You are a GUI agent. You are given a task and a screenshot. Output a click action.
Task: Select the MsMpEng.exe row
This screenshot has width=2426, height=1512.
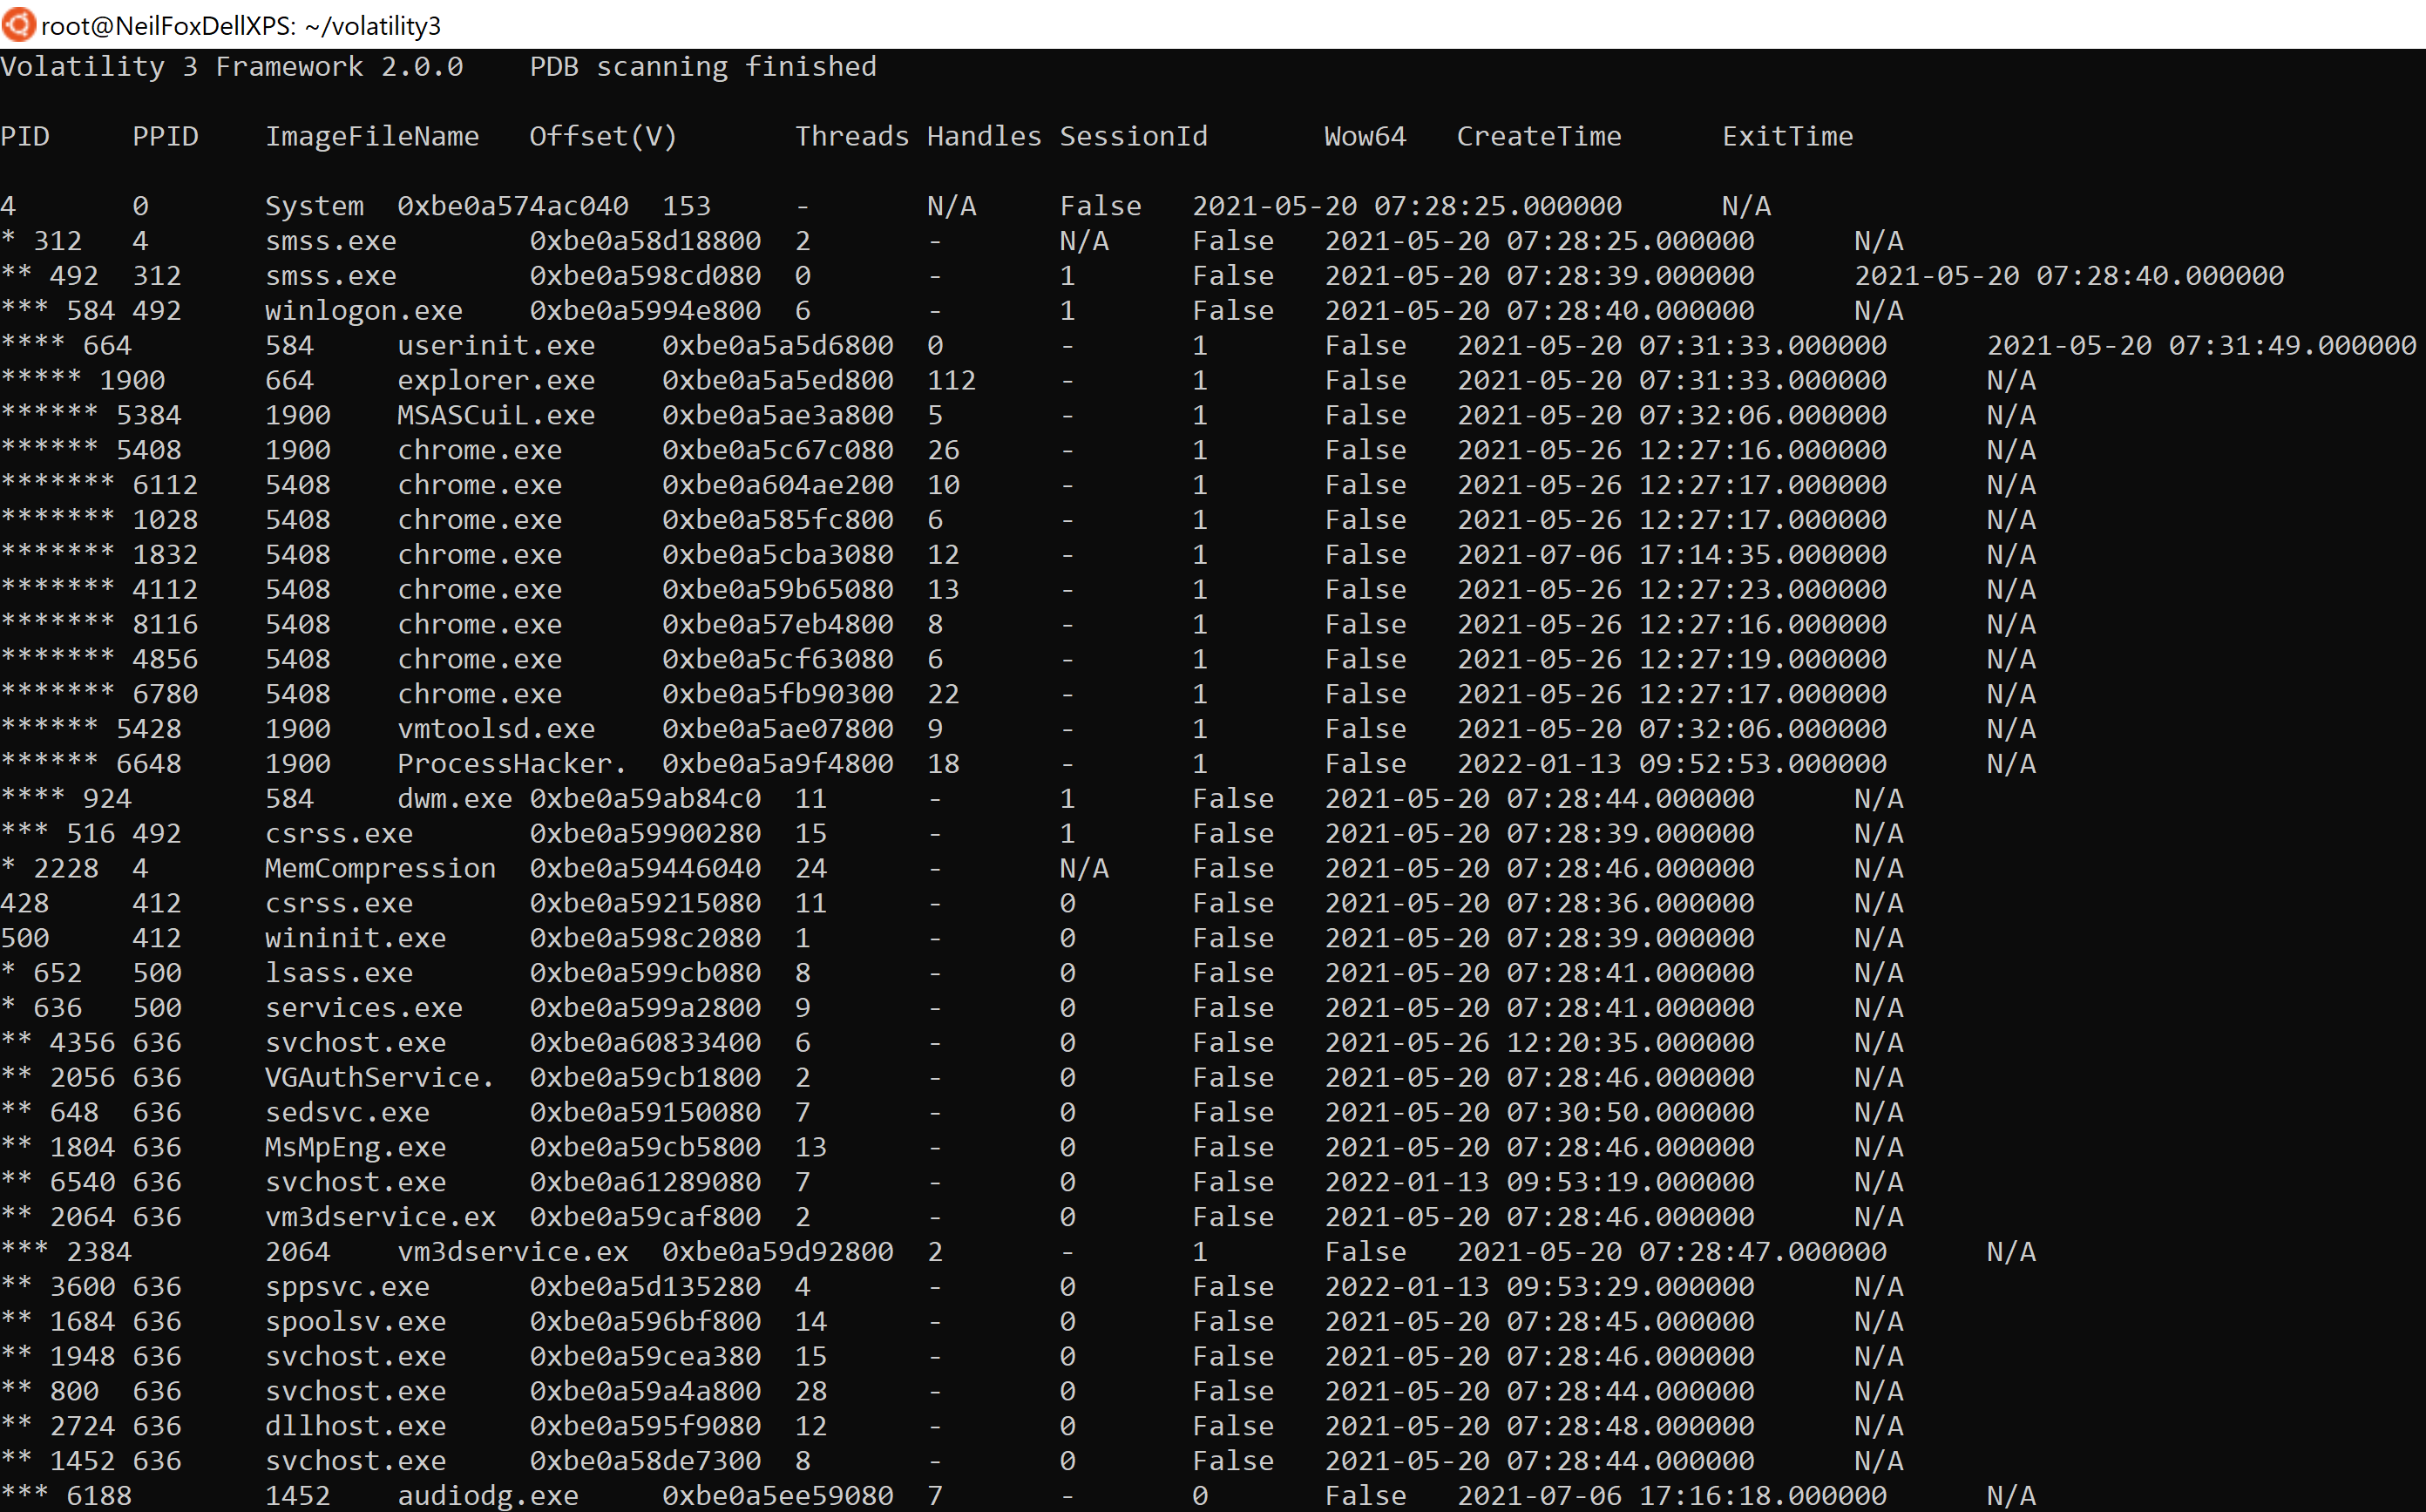coord(355,1147)
